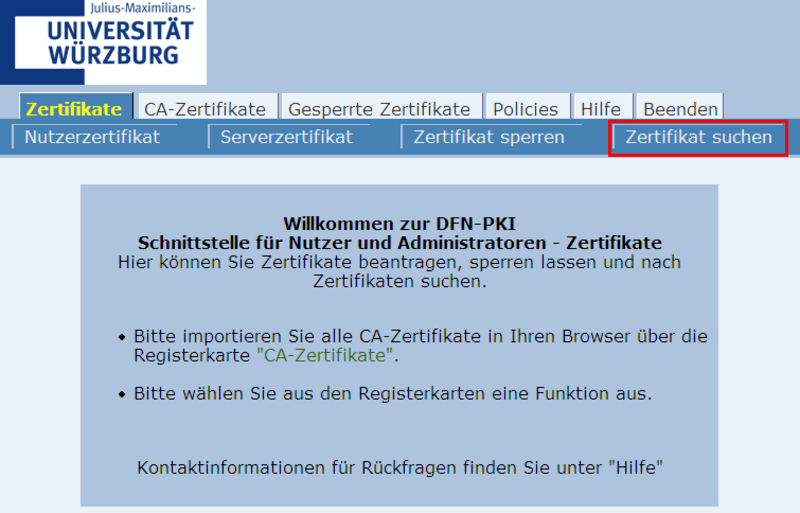Switch to the CA-Zertifikate tab

205,109
